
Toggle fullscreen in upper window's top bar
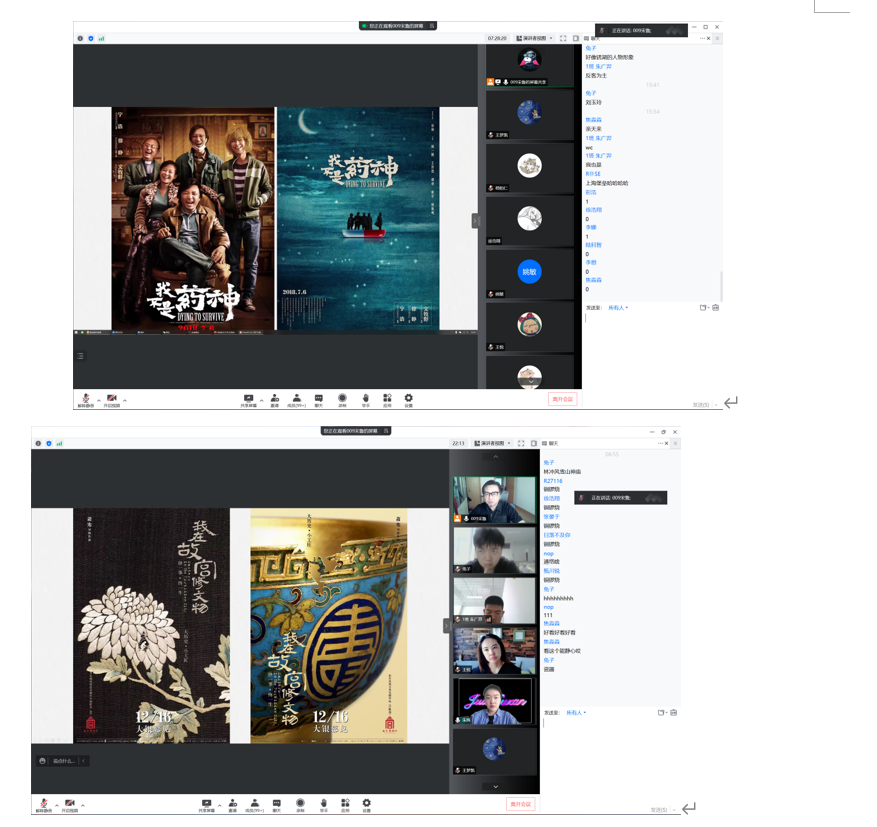tap(563, 38)
